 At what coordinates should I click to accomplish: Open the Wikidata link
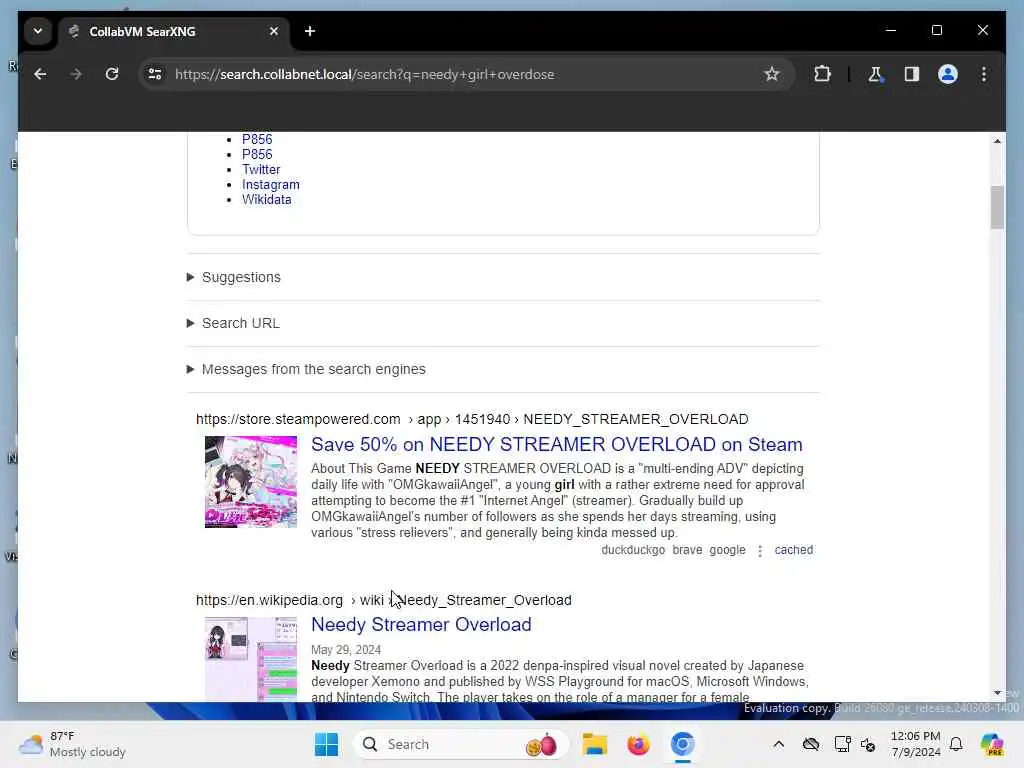click(266, 199)
